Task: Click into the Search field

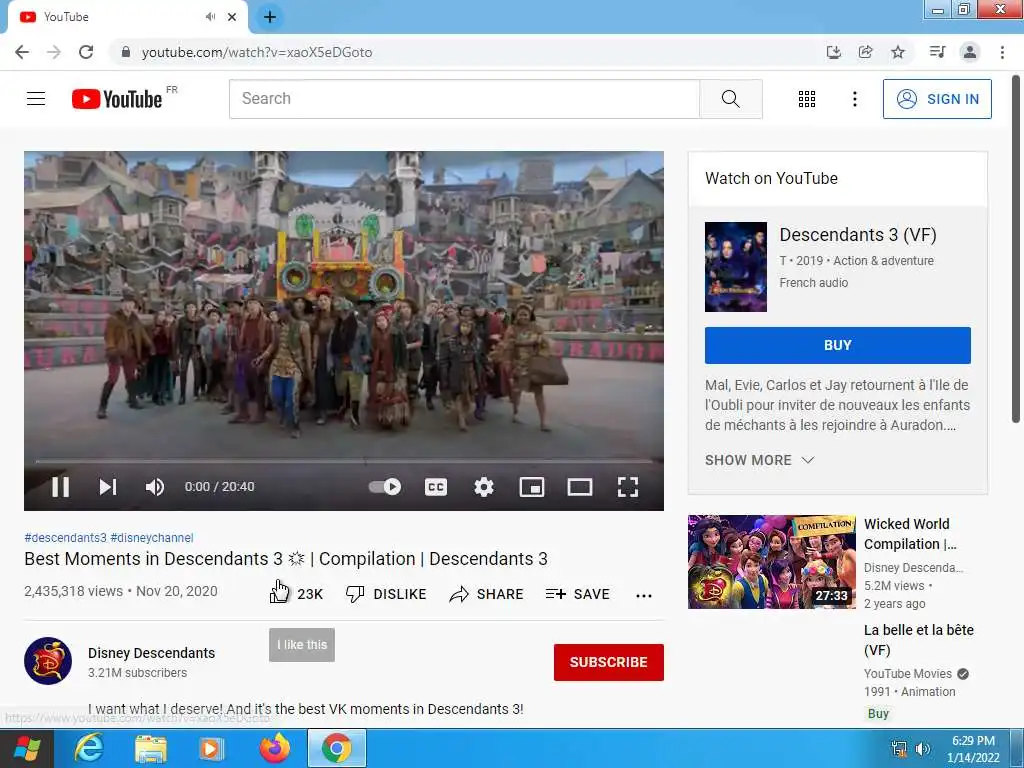Action: point(464,99)
